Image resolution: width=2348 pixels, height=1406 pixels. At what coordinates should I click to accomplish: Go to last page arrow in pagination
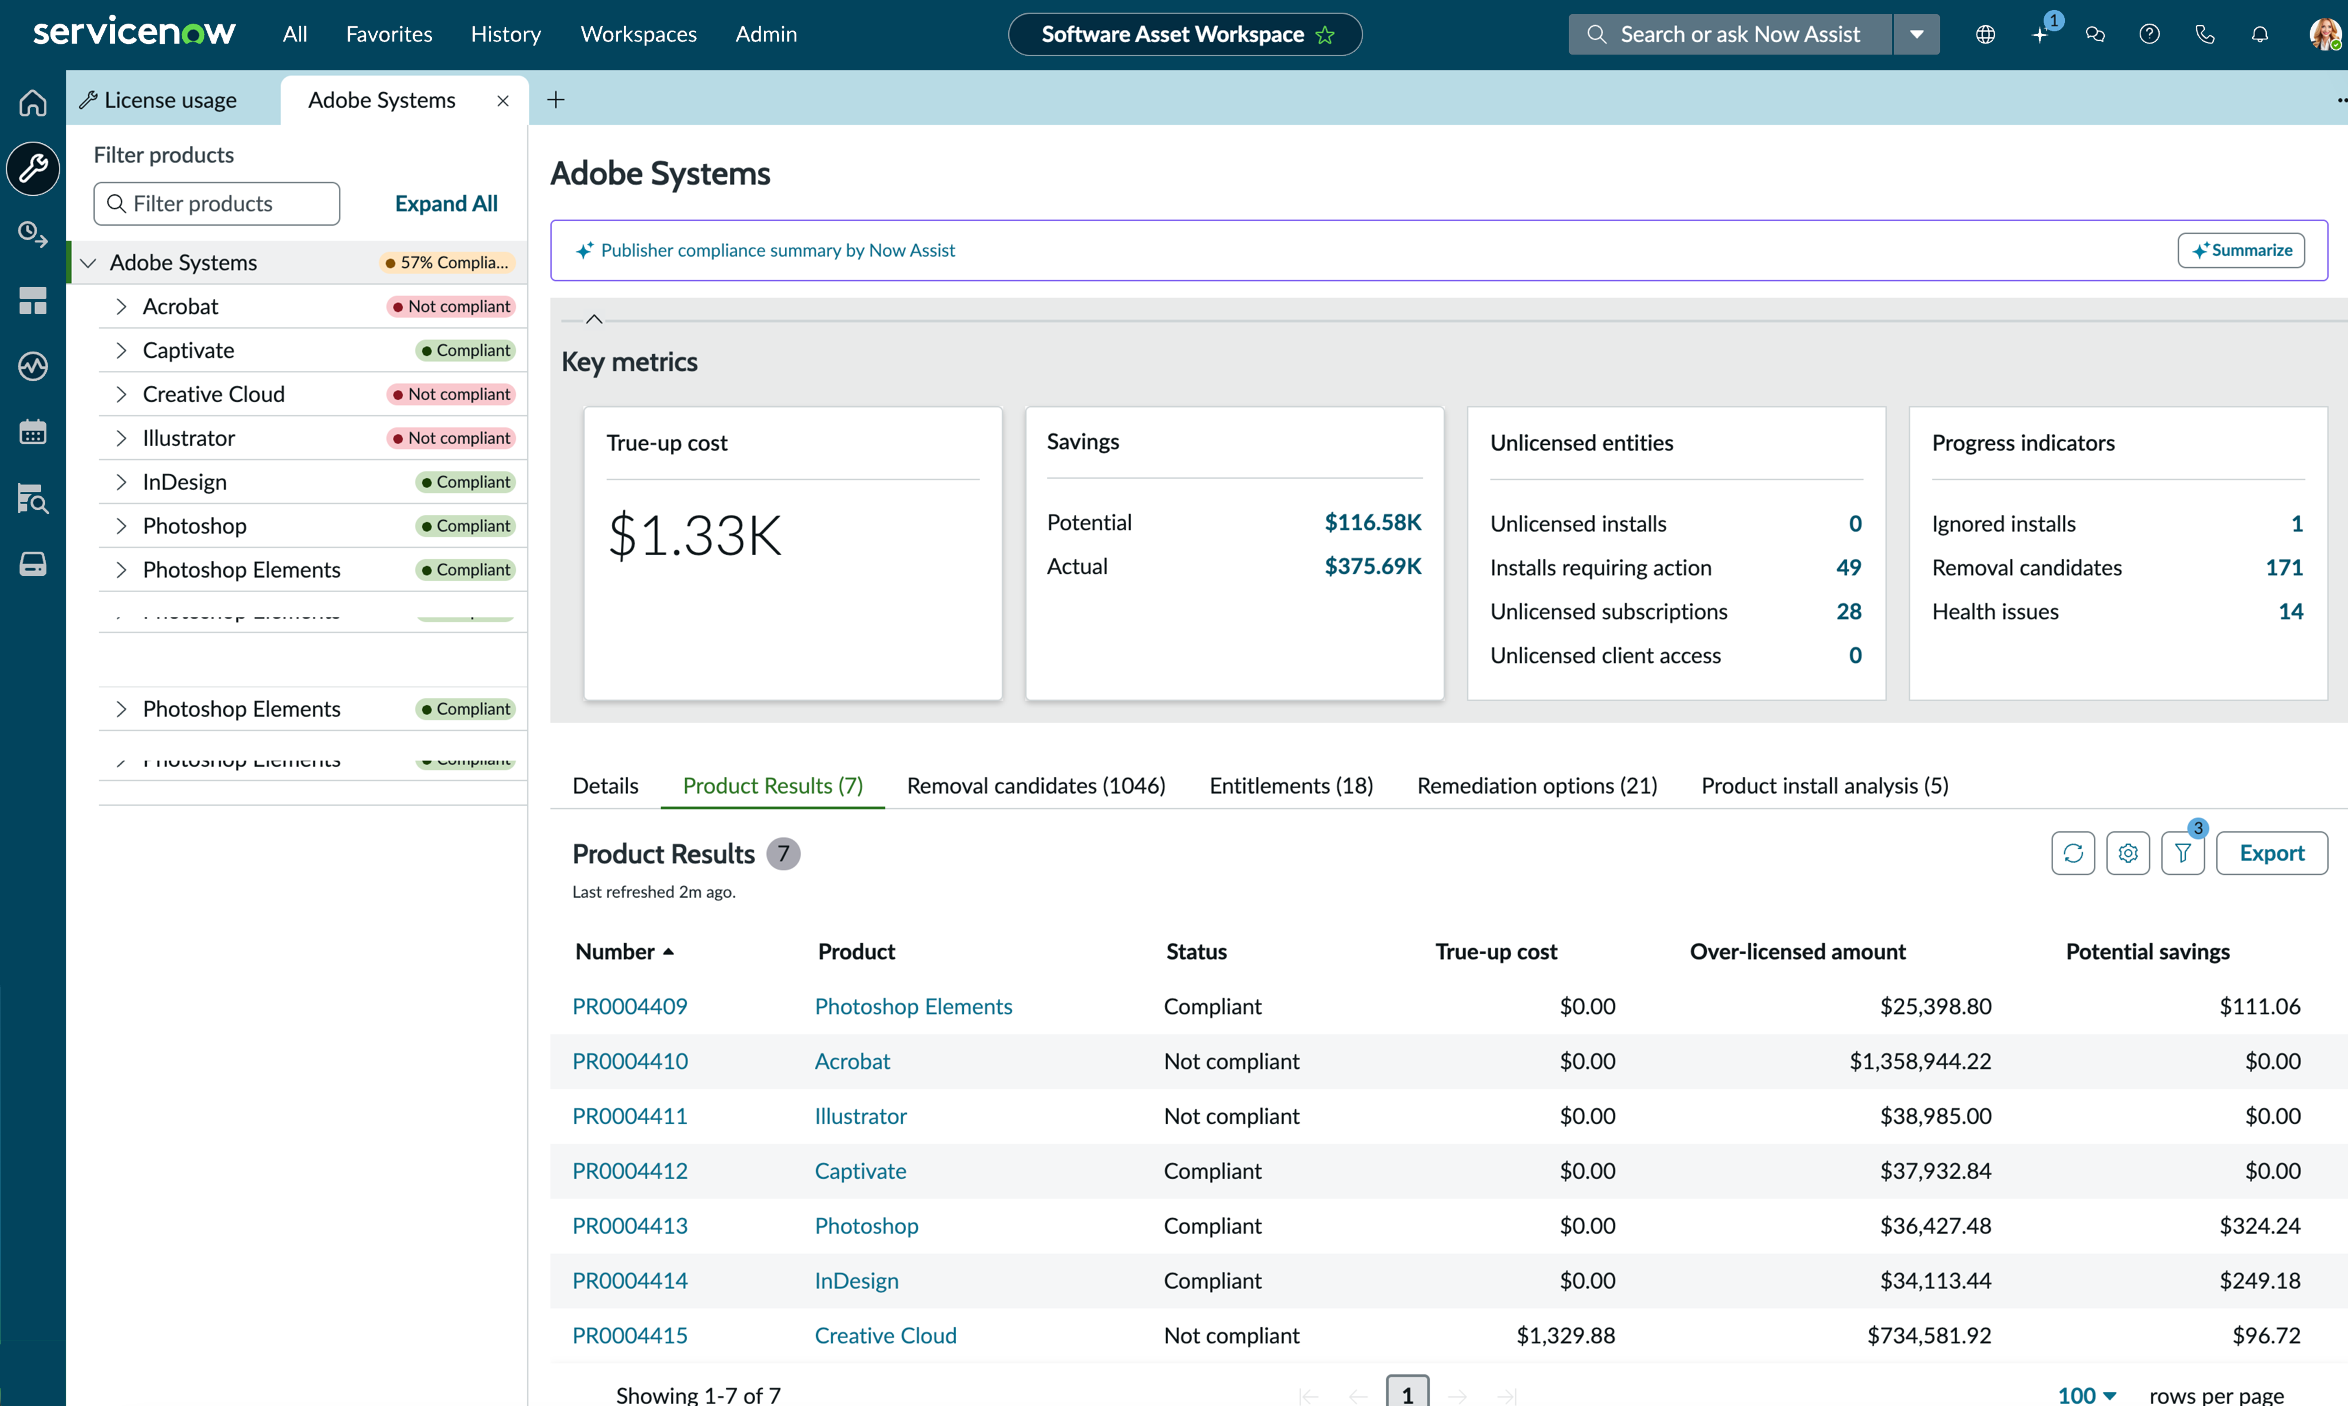tap(1507, 1395)
